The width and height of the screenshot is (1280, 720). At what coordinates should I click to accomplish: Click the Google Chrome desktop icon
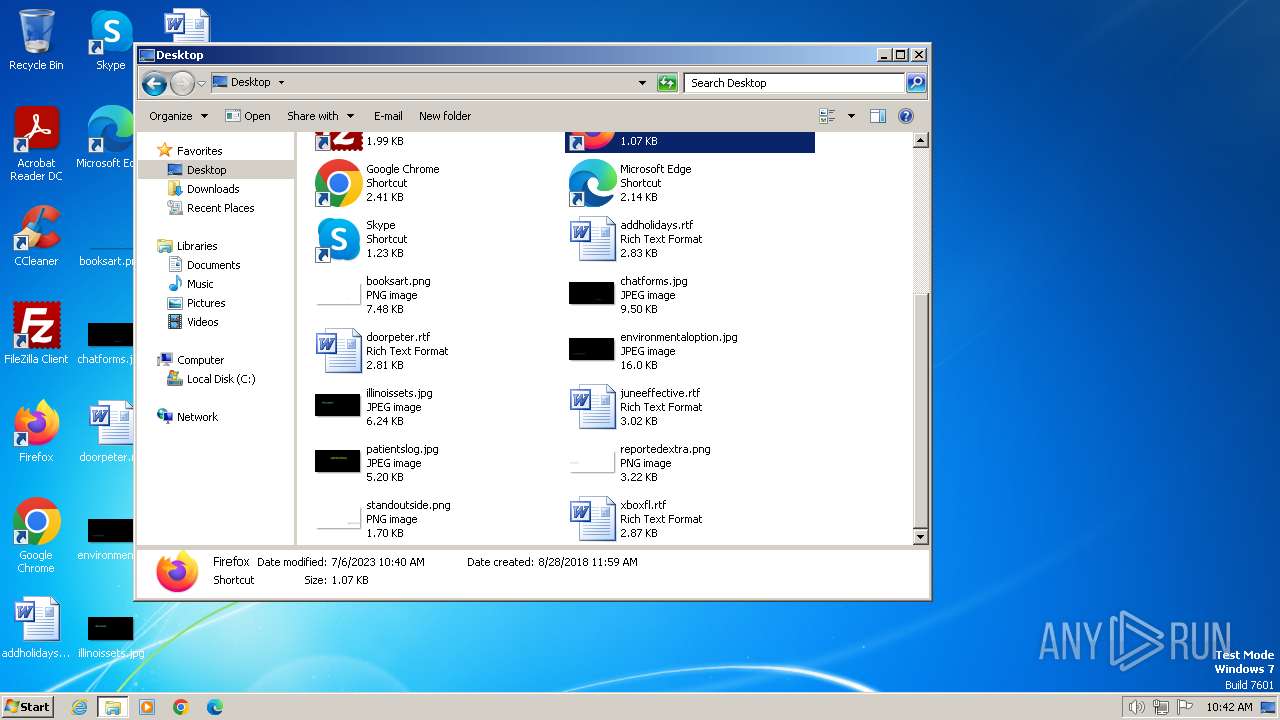(36, 536)
